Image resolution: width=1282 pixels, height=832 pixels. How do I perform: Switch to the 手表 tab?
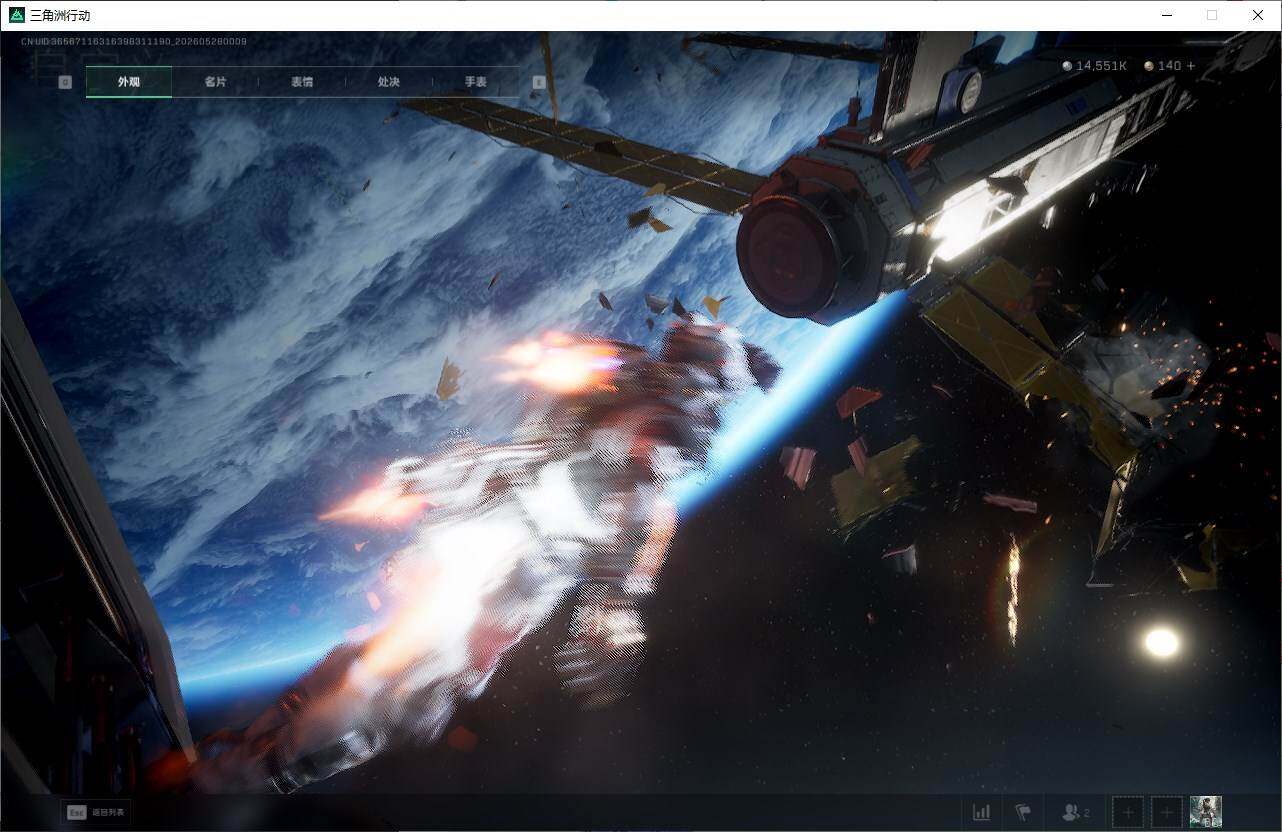(x=476, y=82)
